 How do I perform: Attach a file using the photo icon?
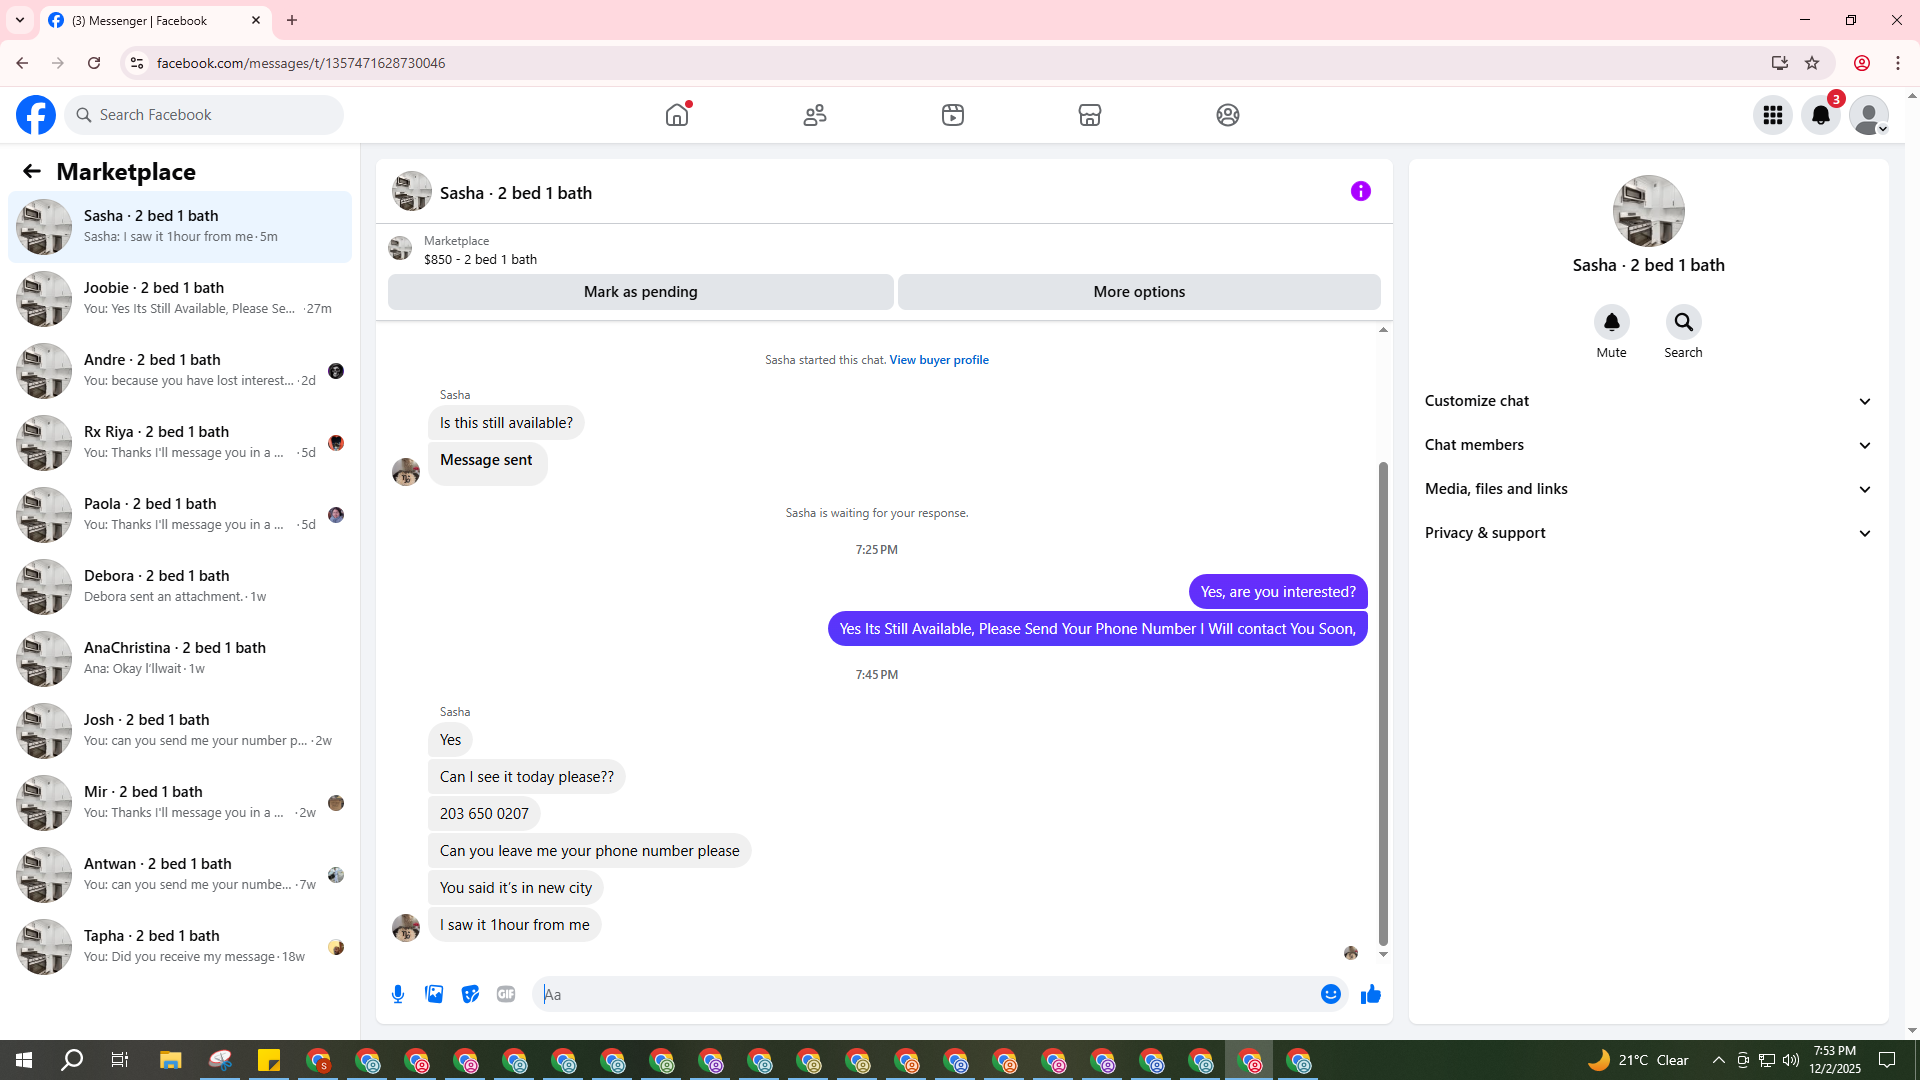(434, 994)
